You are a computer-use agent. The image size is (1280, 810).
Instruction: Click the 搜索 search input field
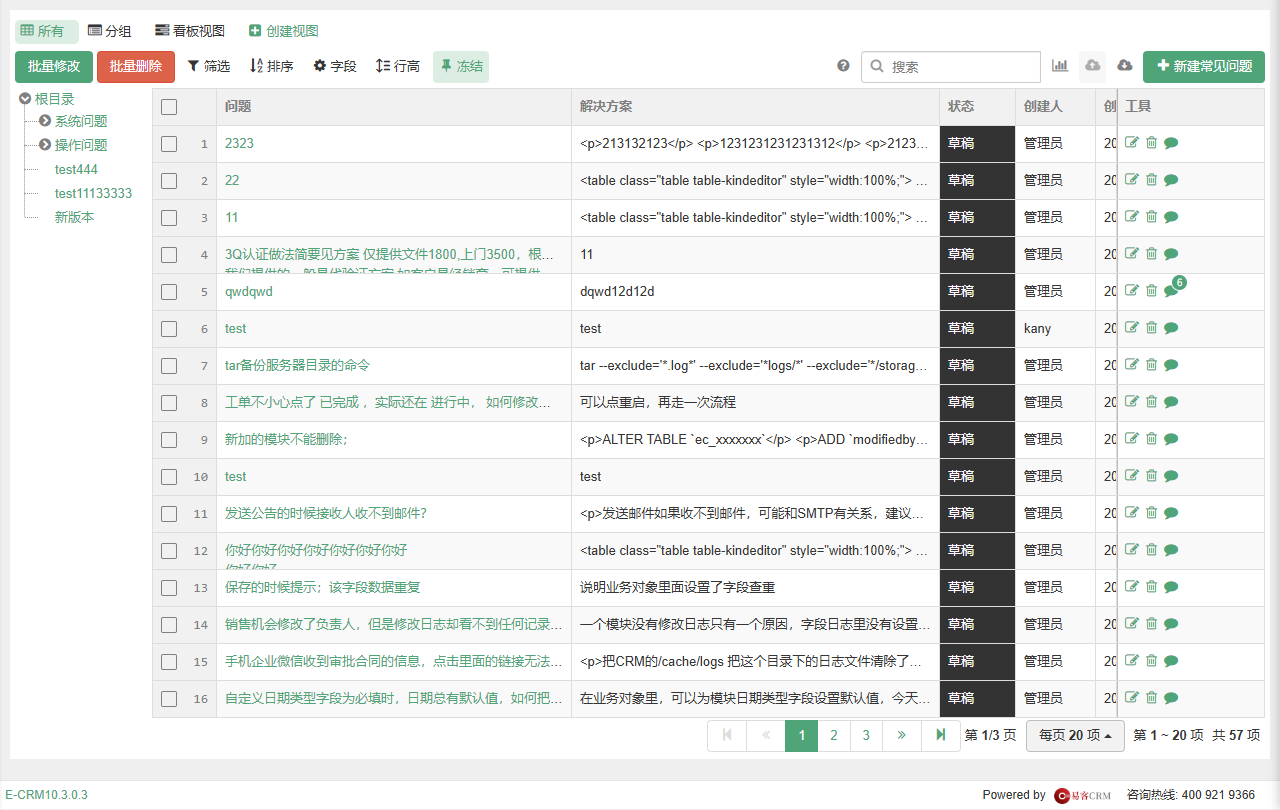(x=951, y=66)
